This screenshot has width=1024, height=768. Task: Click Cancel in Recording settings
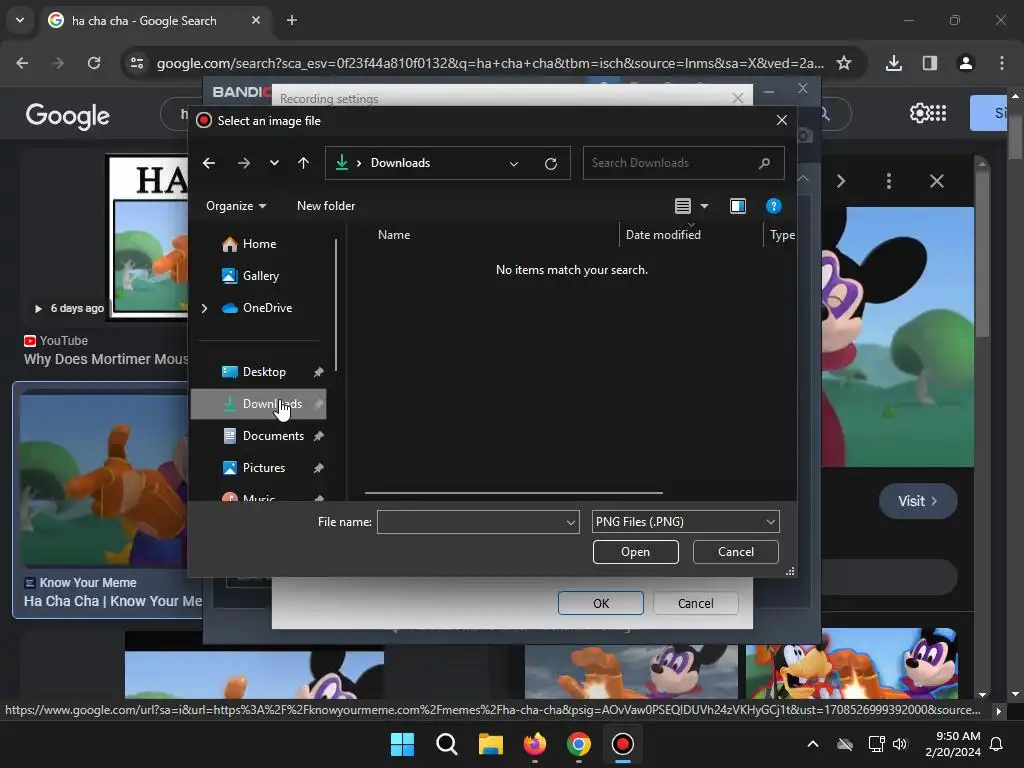coord(696,603)
